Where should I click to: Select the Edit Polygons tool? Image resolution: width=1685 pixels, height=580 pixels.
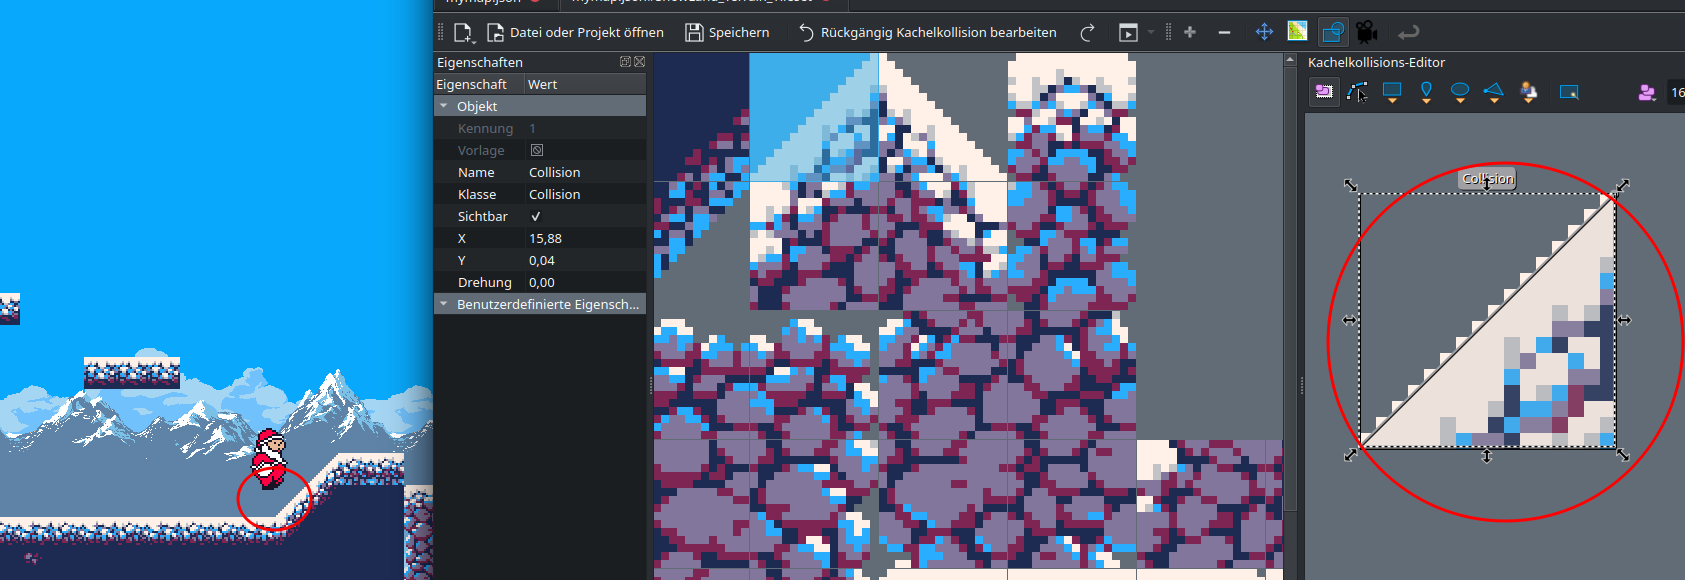coord(1357,92)
